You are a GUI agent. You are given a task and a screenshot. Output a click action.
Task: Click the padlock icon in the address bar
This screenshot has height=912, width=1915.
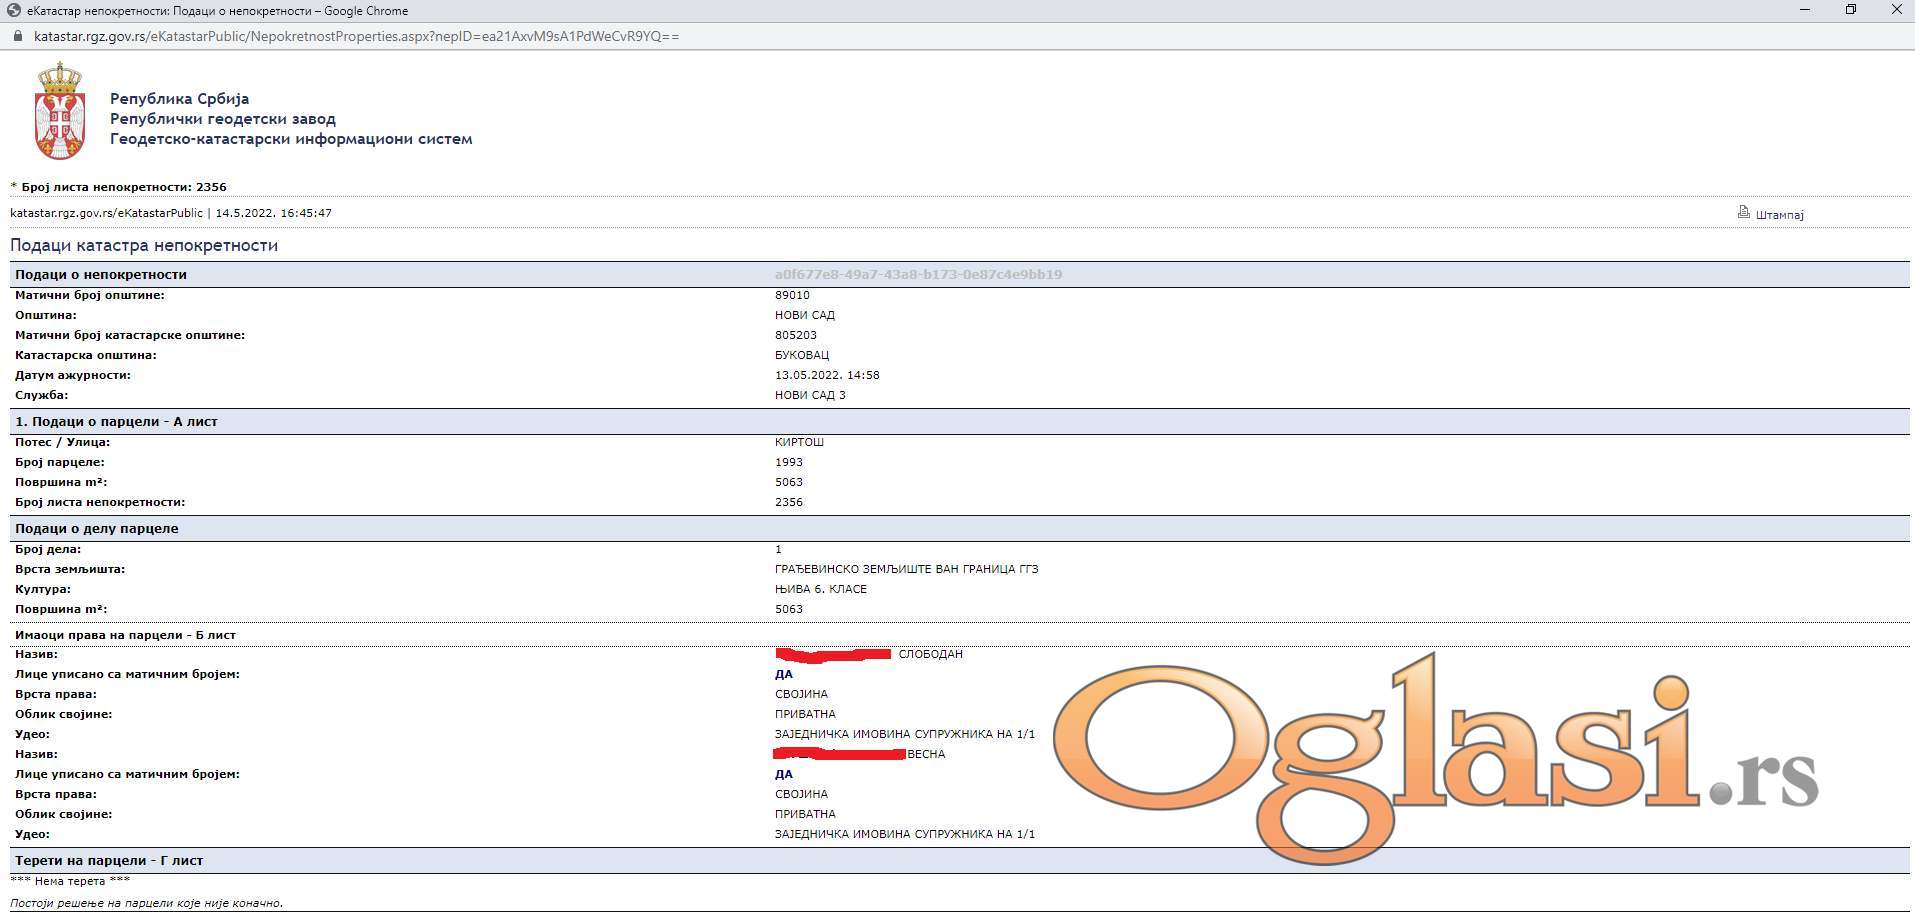point(16,36)
